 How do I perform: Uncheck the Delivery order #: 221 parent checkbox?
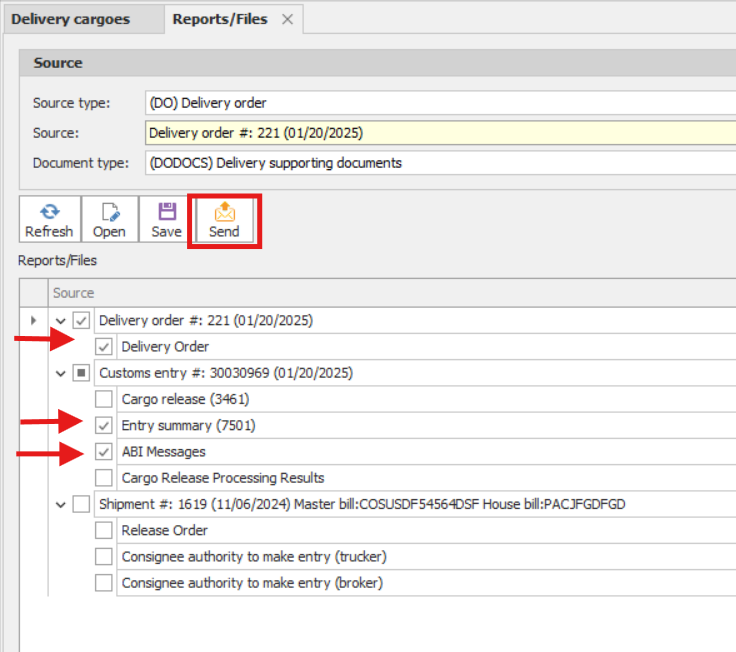coord(81,321)
